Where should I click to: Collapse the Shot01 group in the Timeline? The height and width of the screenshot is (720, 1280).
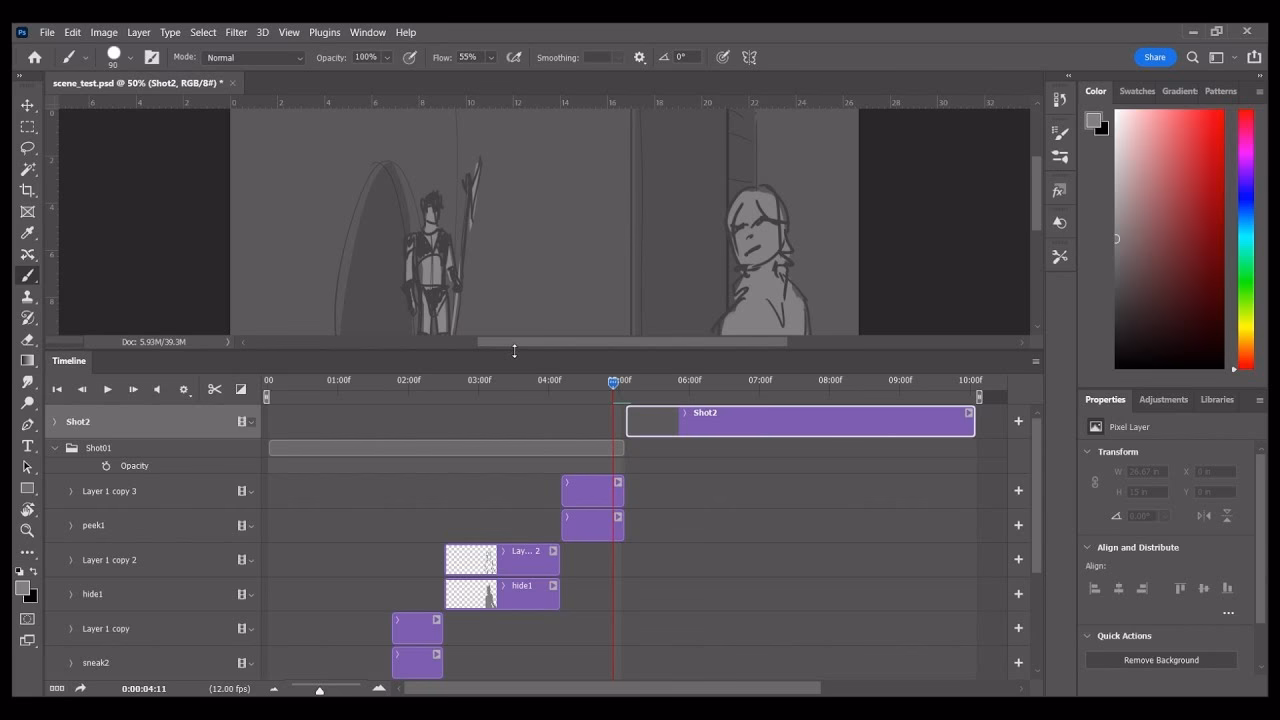[x=55, y=447]
